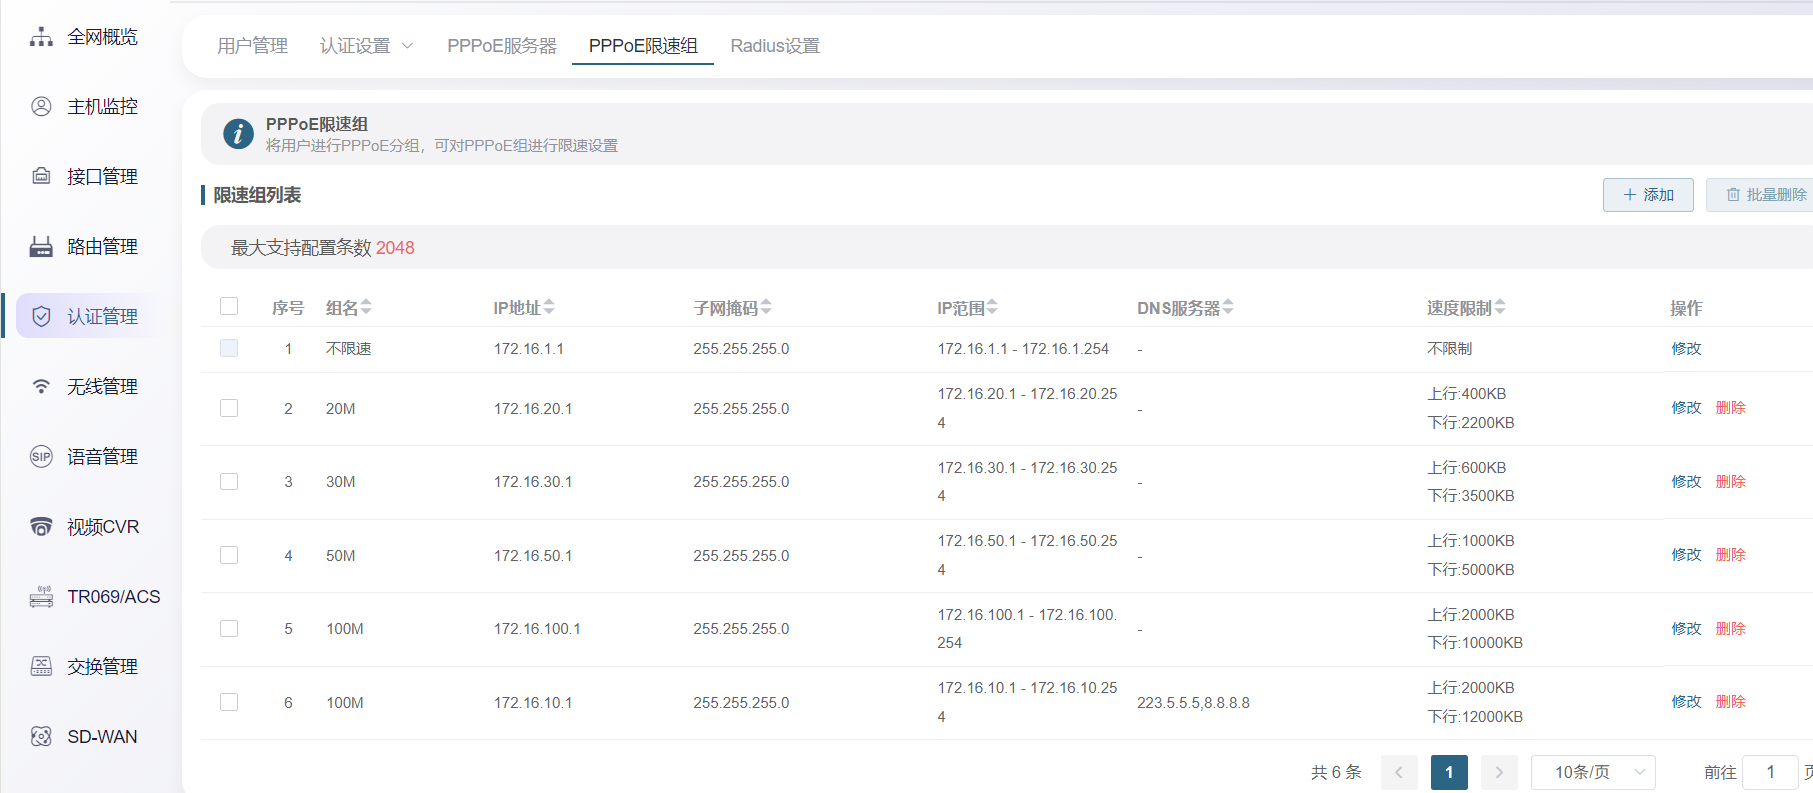Click the page number jump input field
The height and width of the screenshot is (793, 1813).
tap(1769, 772)
